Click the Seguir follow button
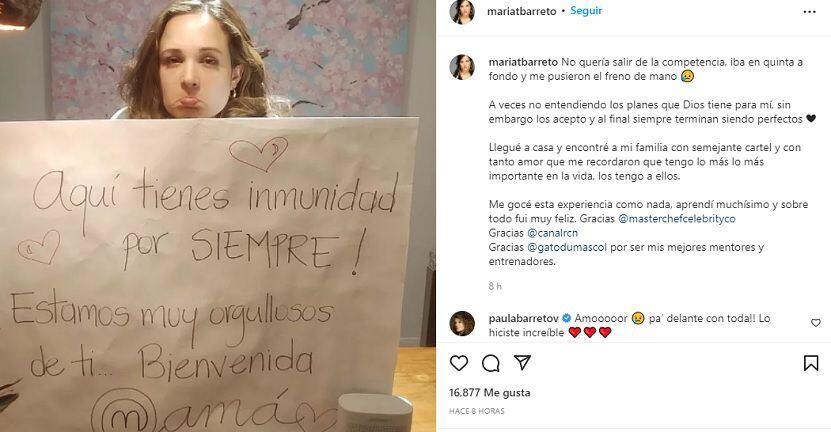The width and height of the screenshot is (831, 432). [x=586, y=11]
